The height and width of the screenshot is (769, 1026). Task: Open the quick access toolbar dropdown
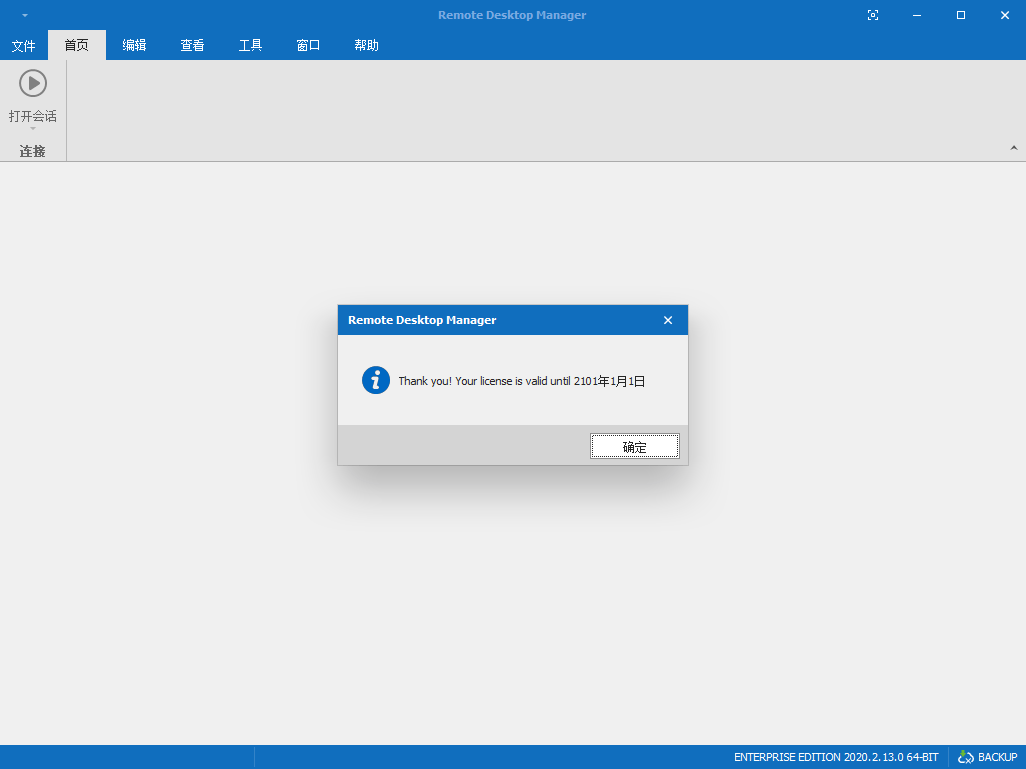[x=25, y=15]
